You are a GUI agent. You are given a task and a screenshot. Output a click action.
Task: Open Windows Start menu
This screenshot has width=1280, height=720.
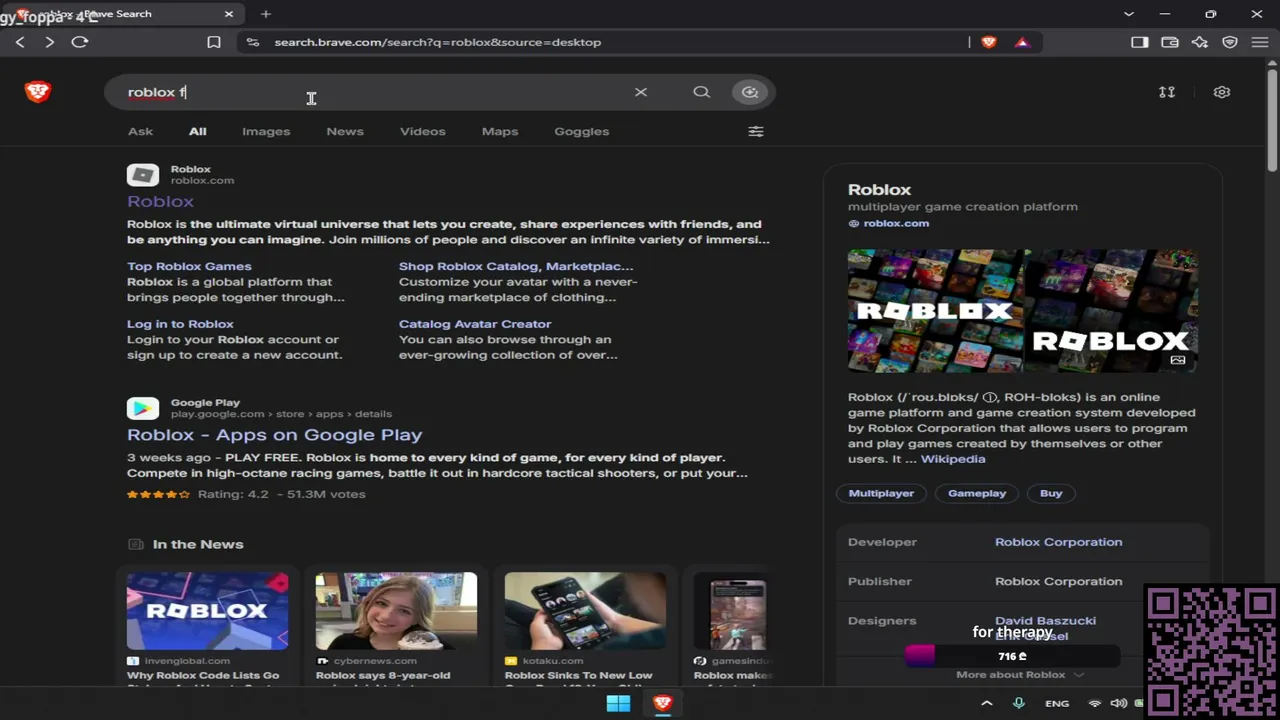(618, 703)
